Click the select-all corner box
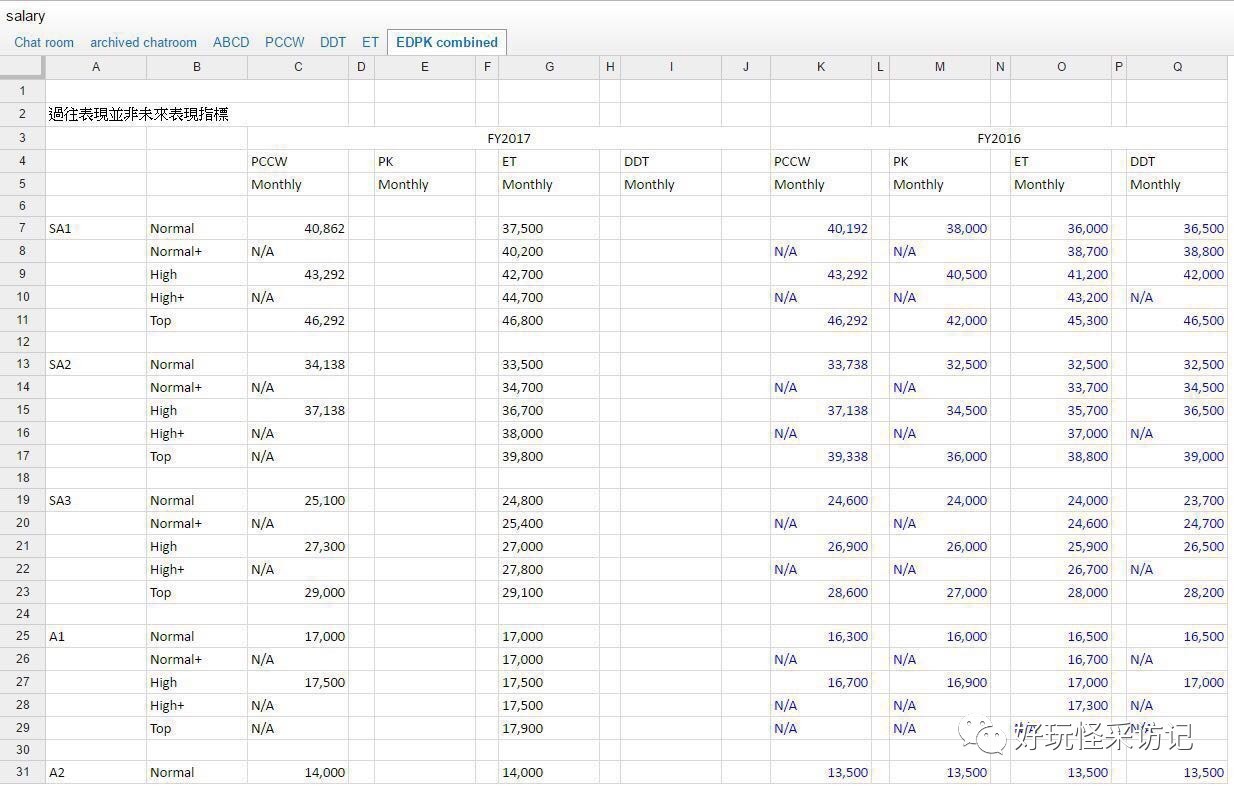The width and height of the screenshot is (1234, 791). coord(22,67)
